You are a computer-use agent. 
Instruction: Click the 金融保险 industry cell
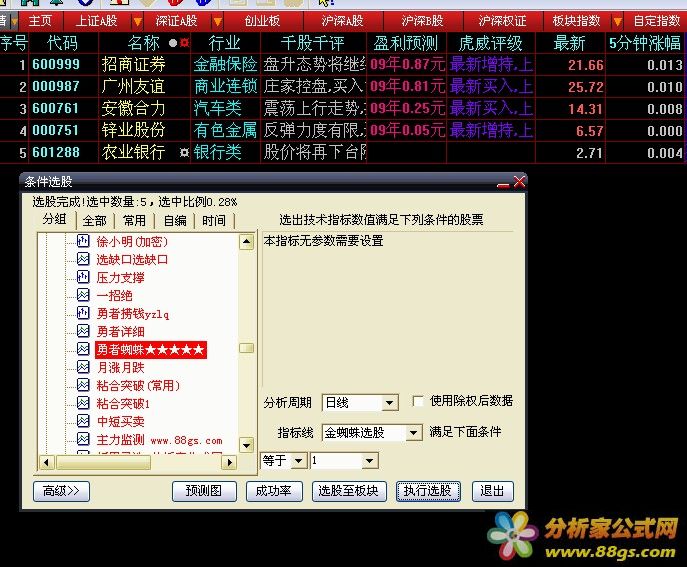pos(225,65)
